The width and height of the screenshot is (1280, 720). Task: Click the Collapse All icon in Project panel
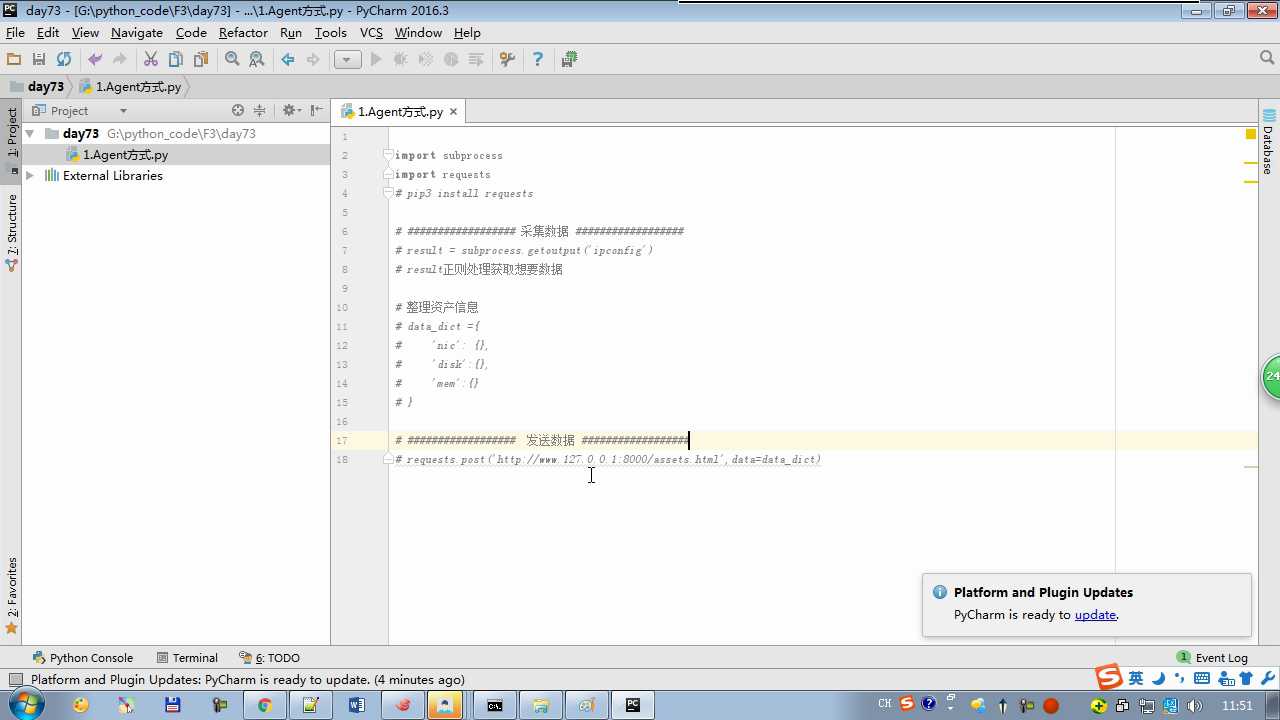pyautogui.click(x=260, y=111)
